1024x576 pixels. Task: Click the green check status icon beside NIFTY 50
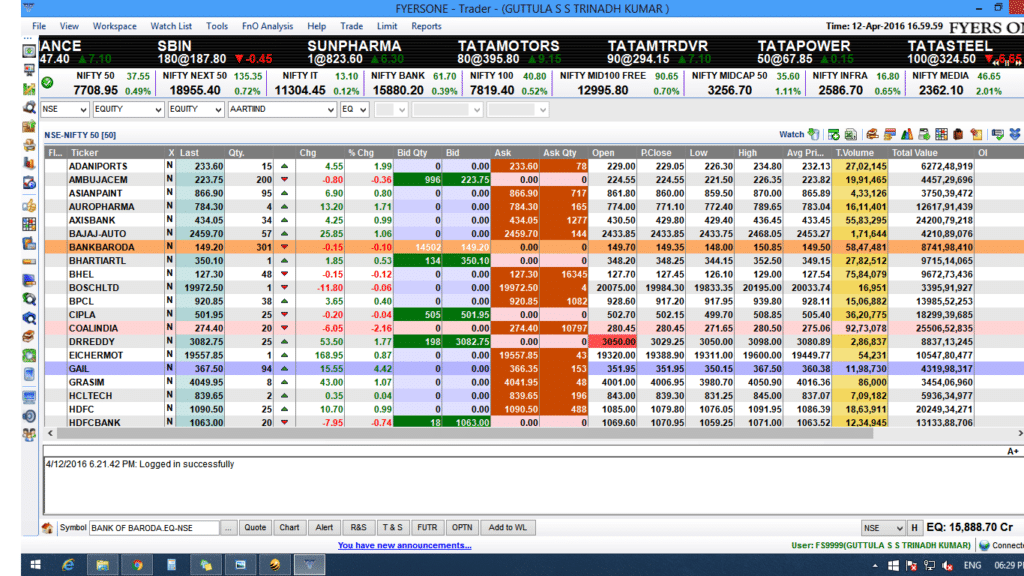48,83
